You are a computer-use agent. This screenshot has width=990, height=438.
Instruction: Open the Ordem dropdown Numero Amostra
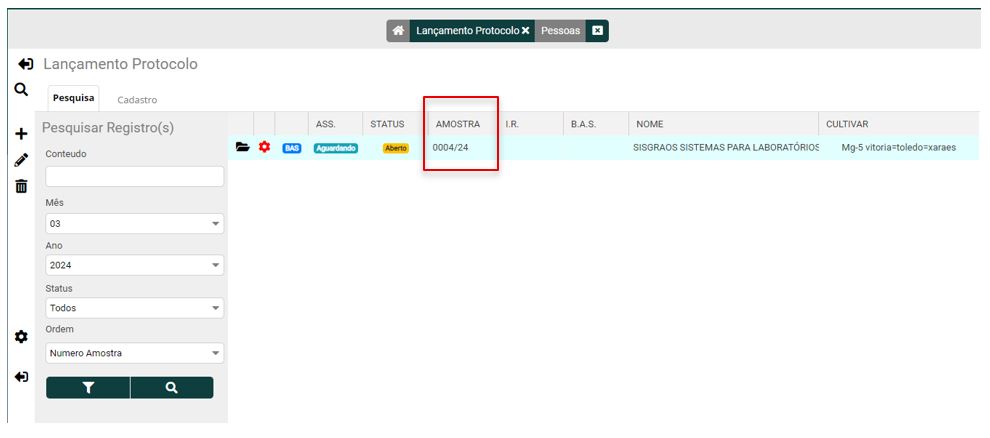tap(134, 353)
